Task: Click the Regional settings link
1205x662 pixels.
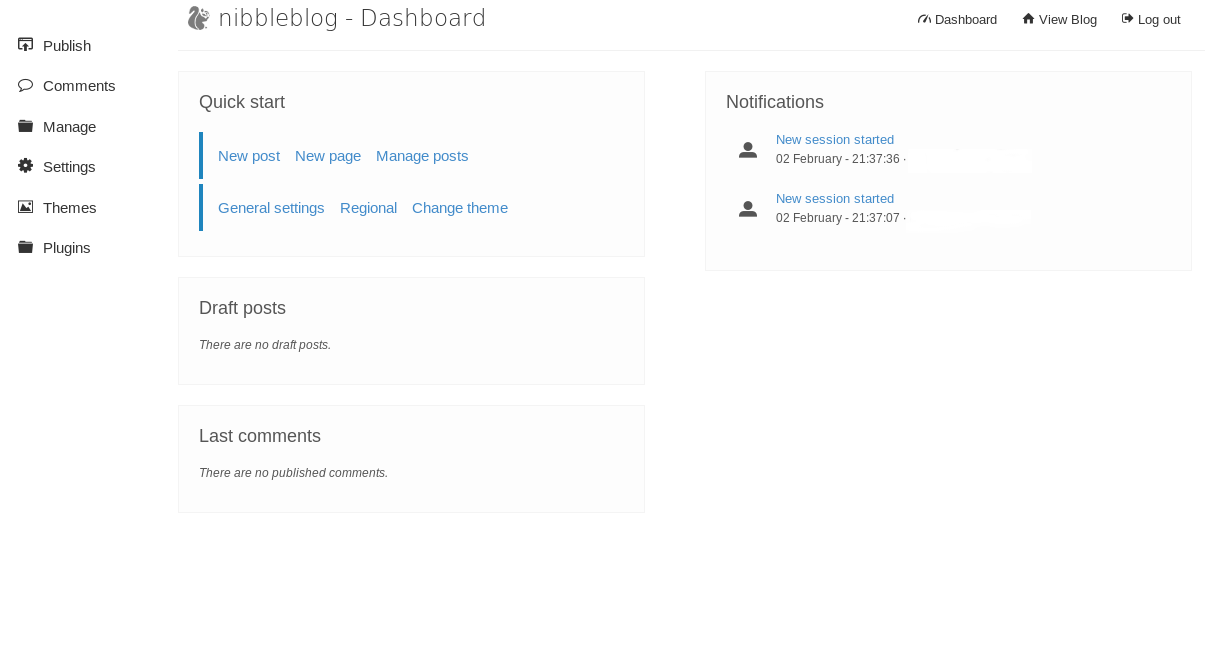Action: [x=368, y=206]
